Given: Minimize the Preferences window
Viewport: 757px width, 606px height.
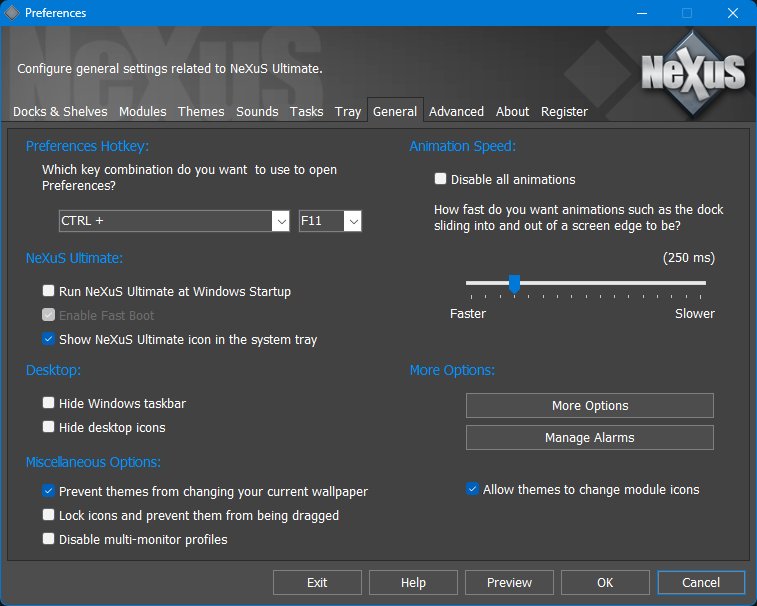Looking at the screenshot, I should click(x=642, y=13).
